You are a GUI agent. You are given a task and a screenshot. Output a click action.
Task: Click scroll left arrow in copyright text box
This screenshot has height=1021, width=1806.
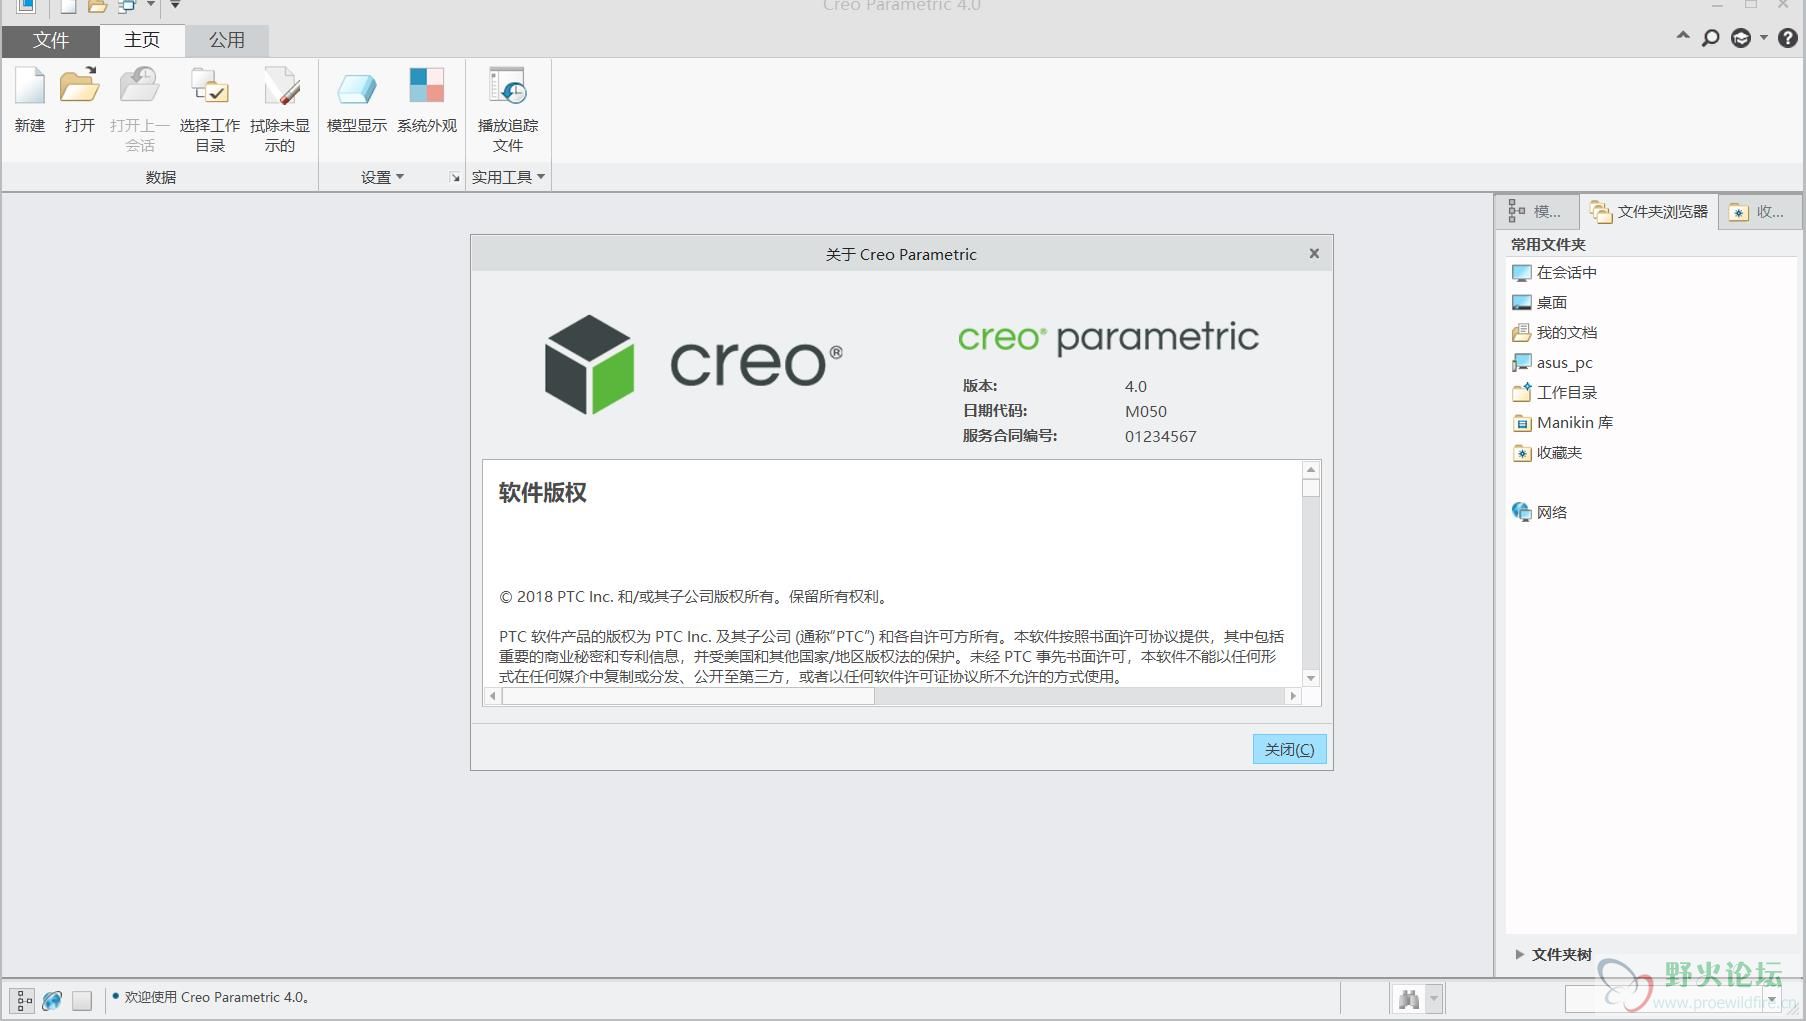coord(493,696)
